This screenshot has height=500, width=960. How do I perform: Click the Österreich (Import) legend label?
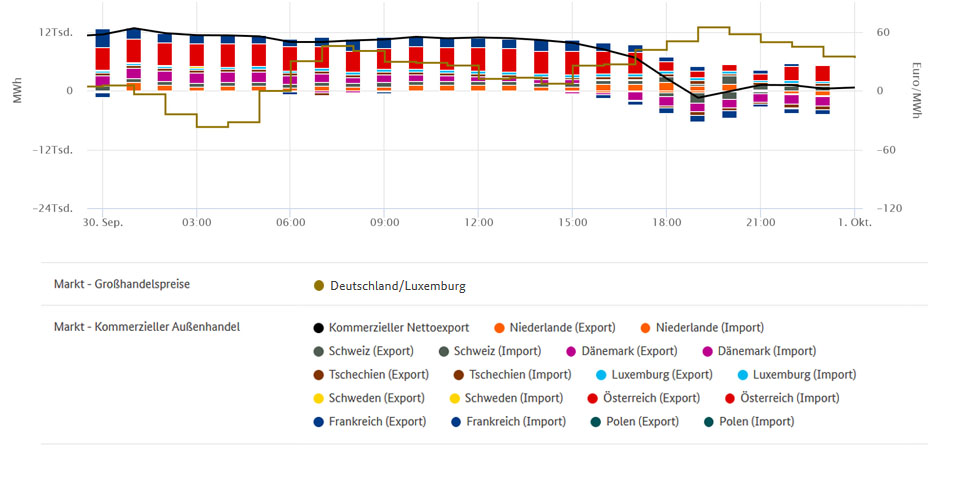point(790,398)
